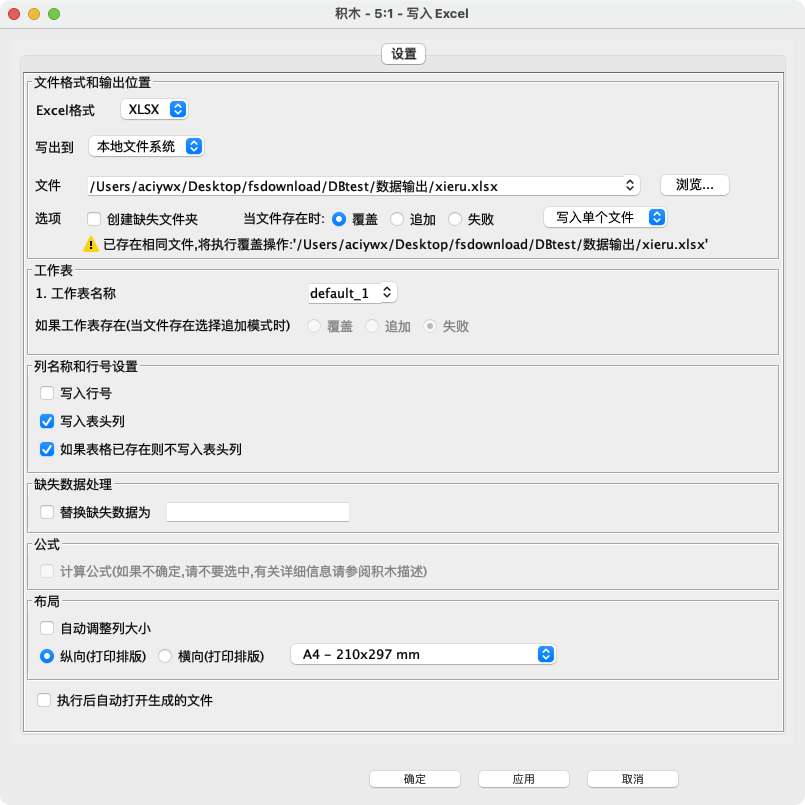Select the 追加 option for existing files
Image resolution: width=805 pixels, height=805 pixels.
click(397, 218)
